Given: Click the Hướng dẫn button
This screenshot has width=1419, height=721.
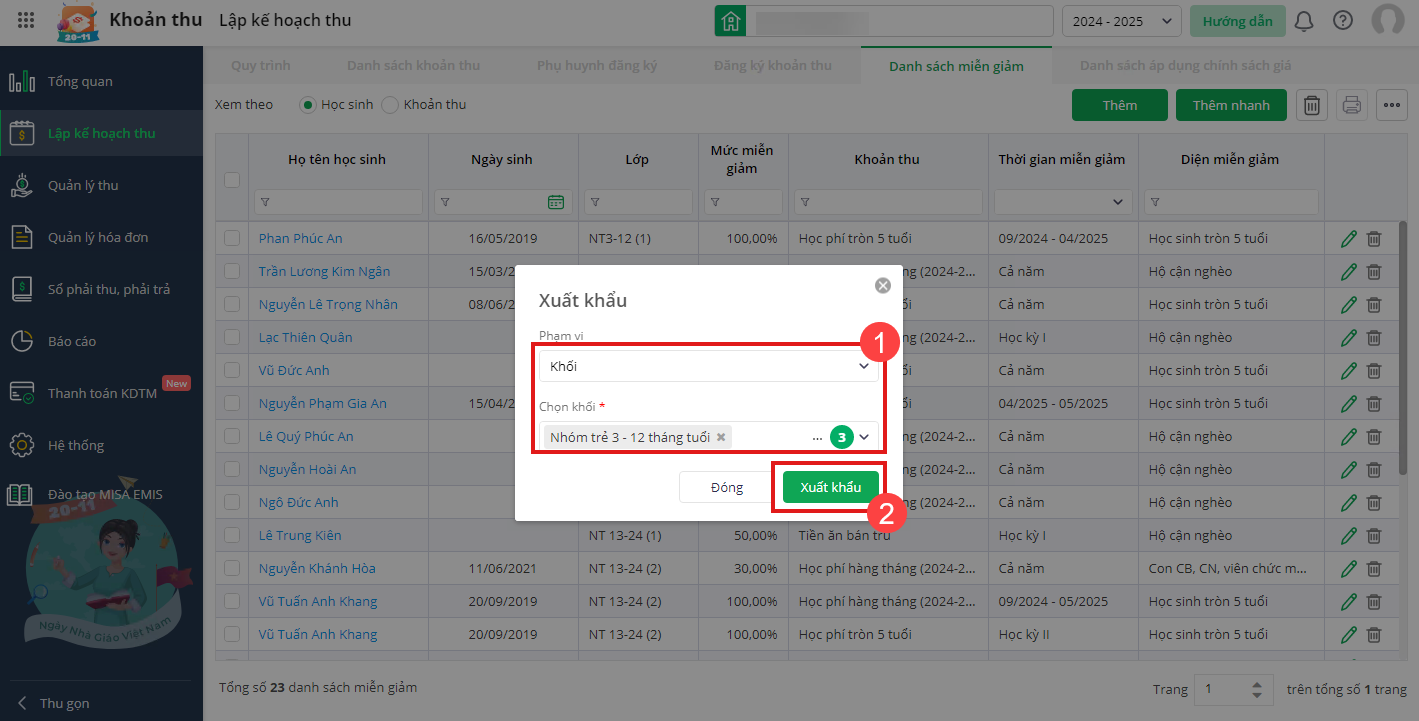Looking at the screenshot, I should click(x=1238, y=21).
